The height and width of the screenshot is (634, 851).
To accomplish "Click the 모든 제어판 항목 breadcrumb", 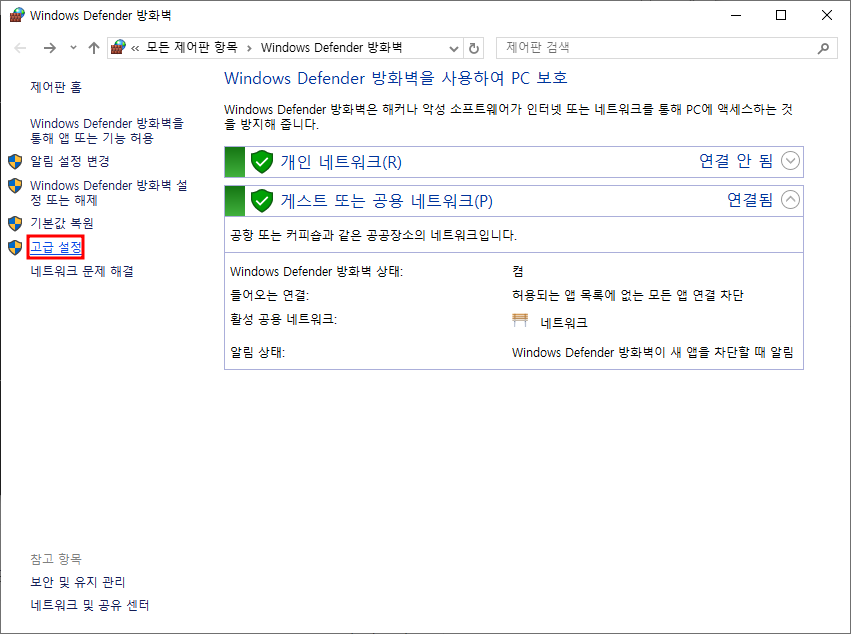I will (x=192, y=47).
